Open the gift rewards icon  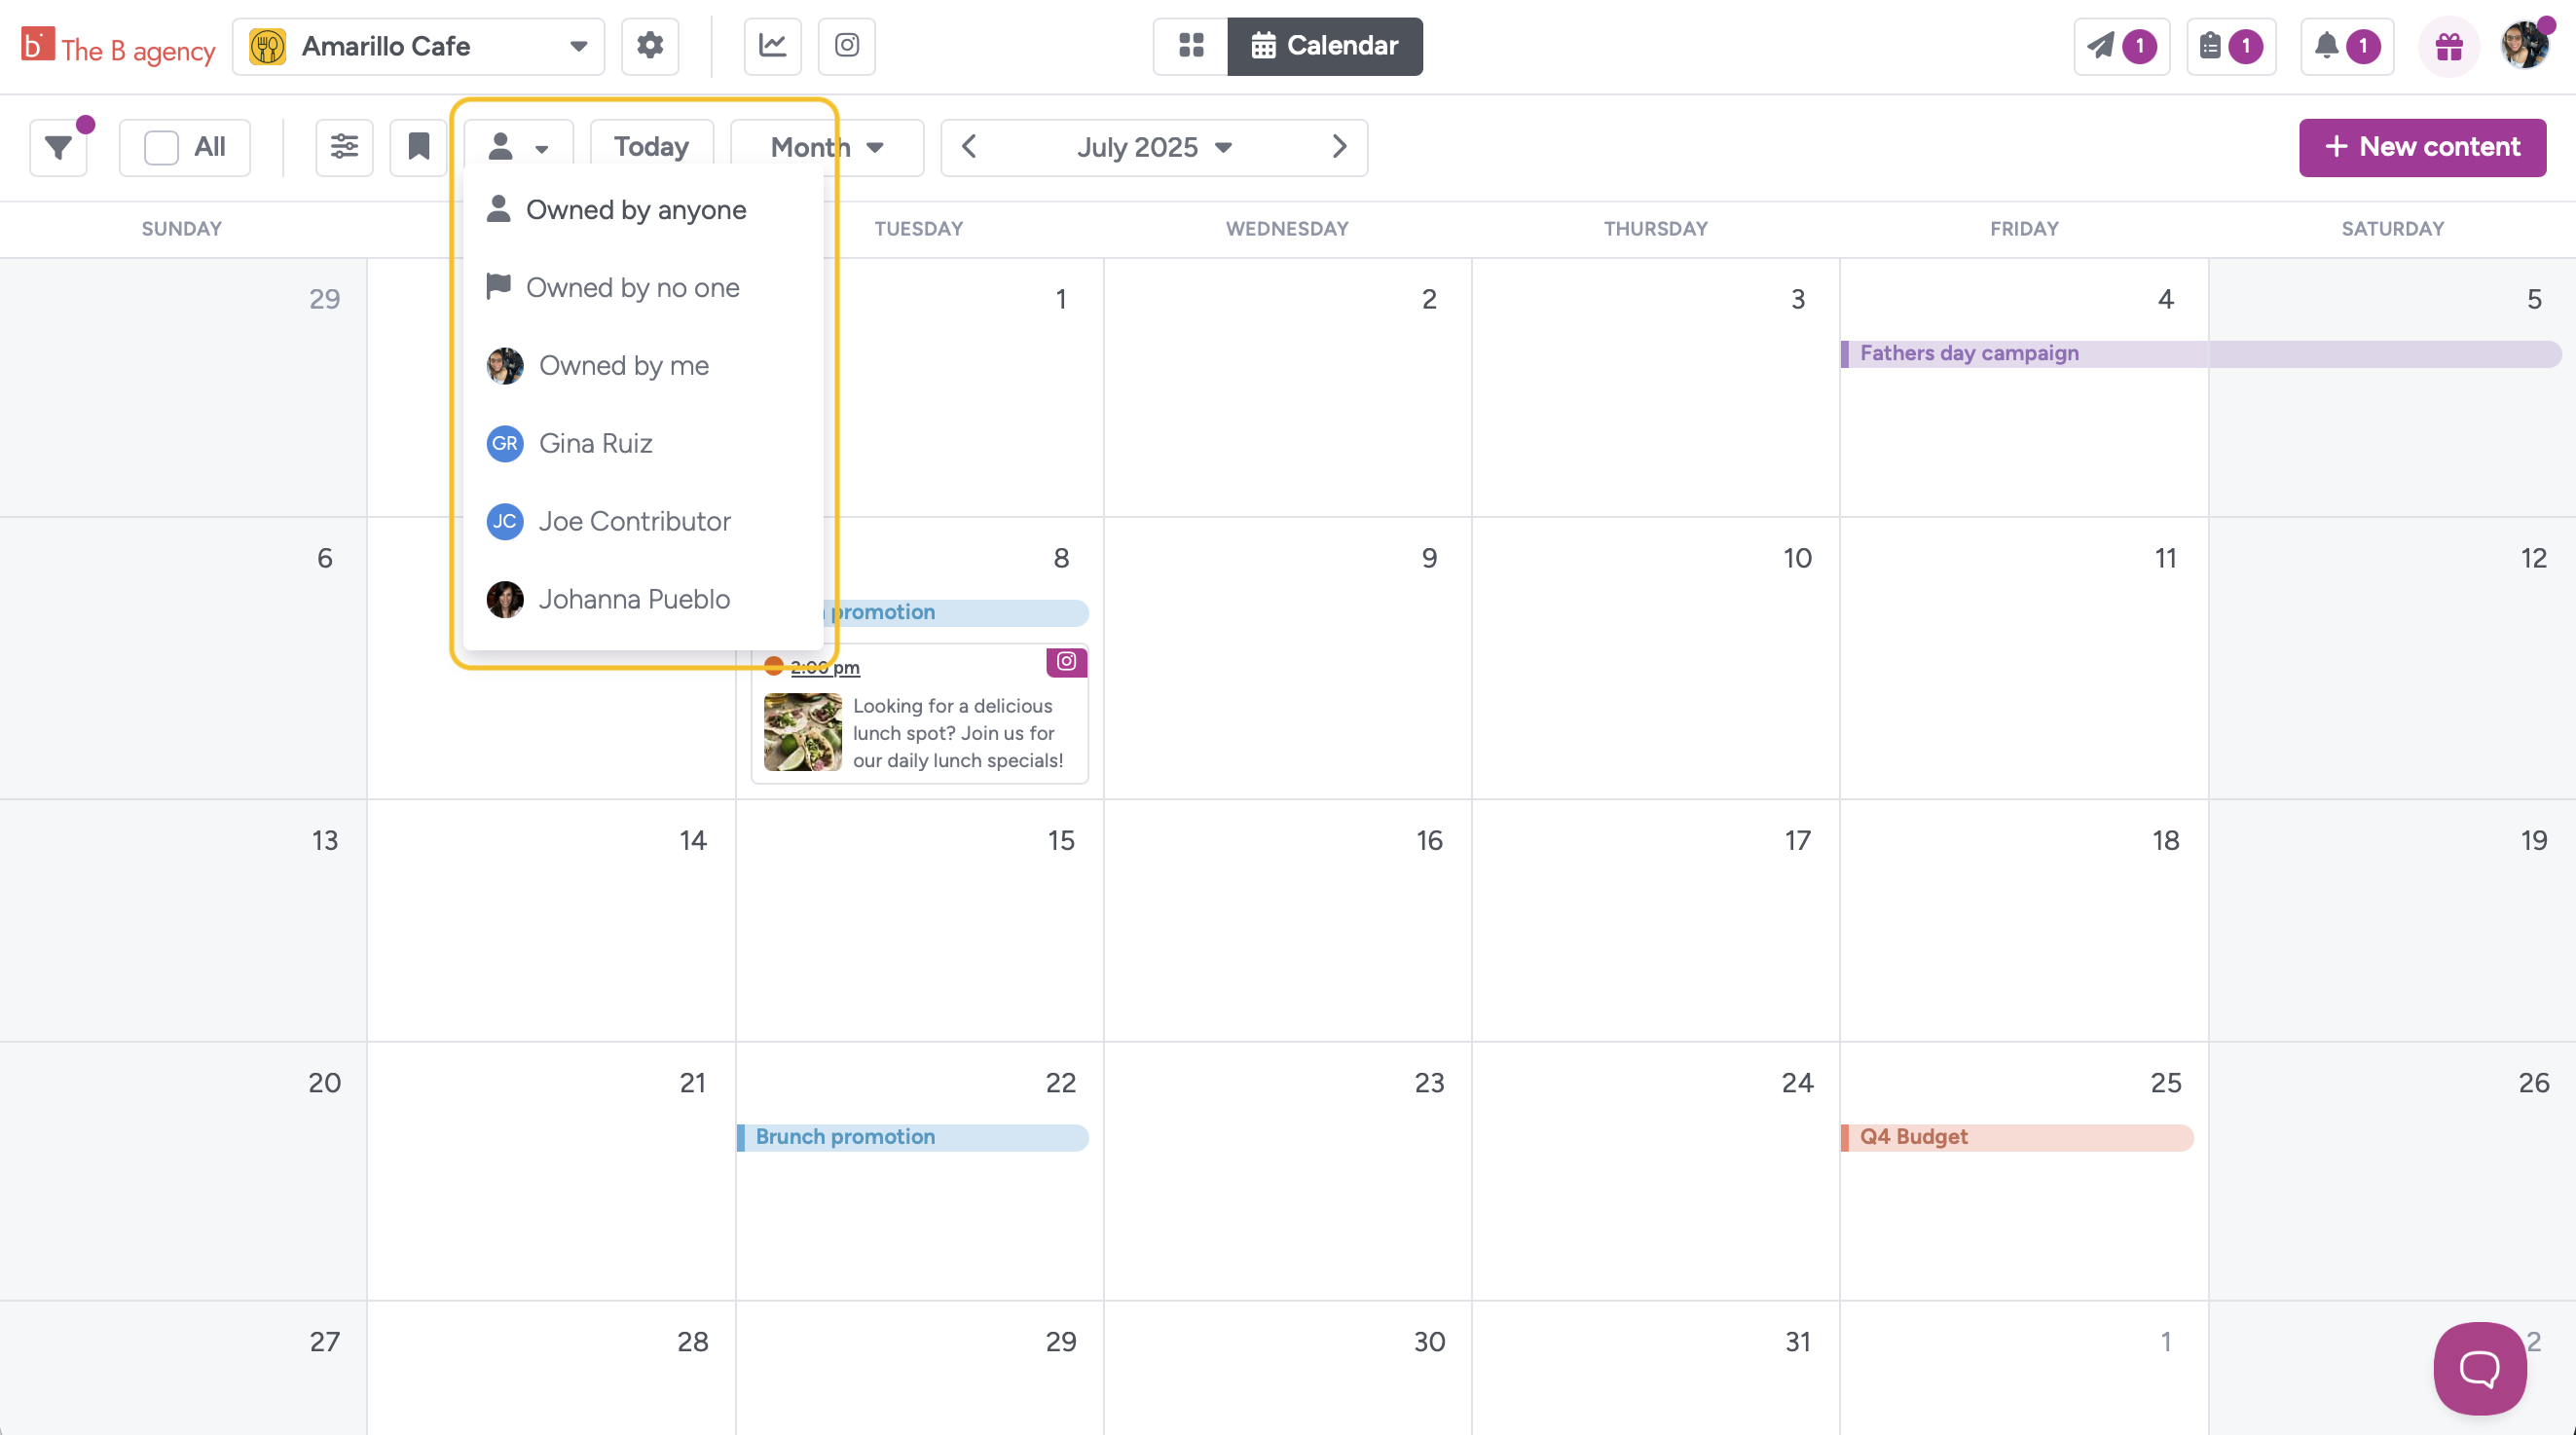pyautogui.click(x=2448, y=46)
